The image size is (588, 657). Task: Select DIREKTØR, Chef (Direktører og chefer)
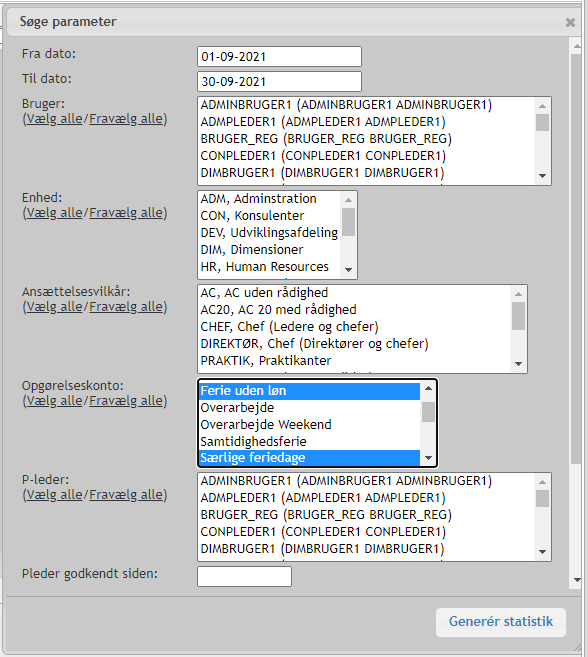[x=355, y=344]
